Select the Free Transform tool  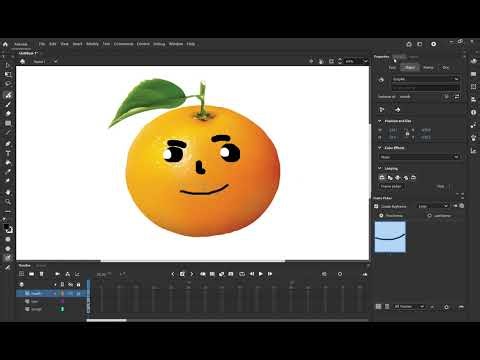pyautogui.click(x=8, y=74)
